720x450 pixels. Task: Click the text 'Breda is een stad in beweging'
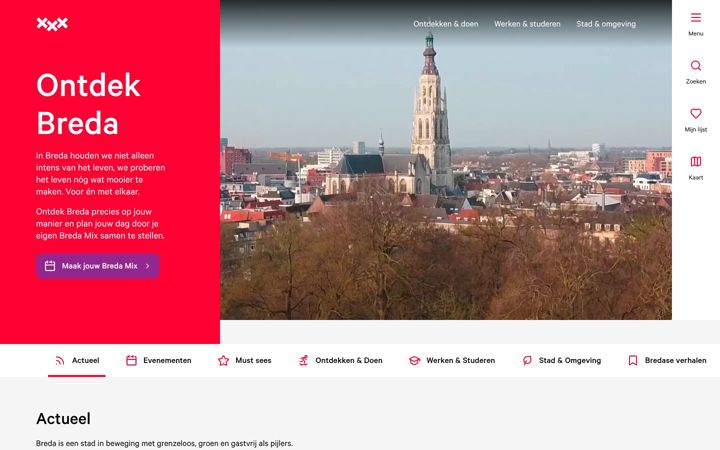click(164, 444)
